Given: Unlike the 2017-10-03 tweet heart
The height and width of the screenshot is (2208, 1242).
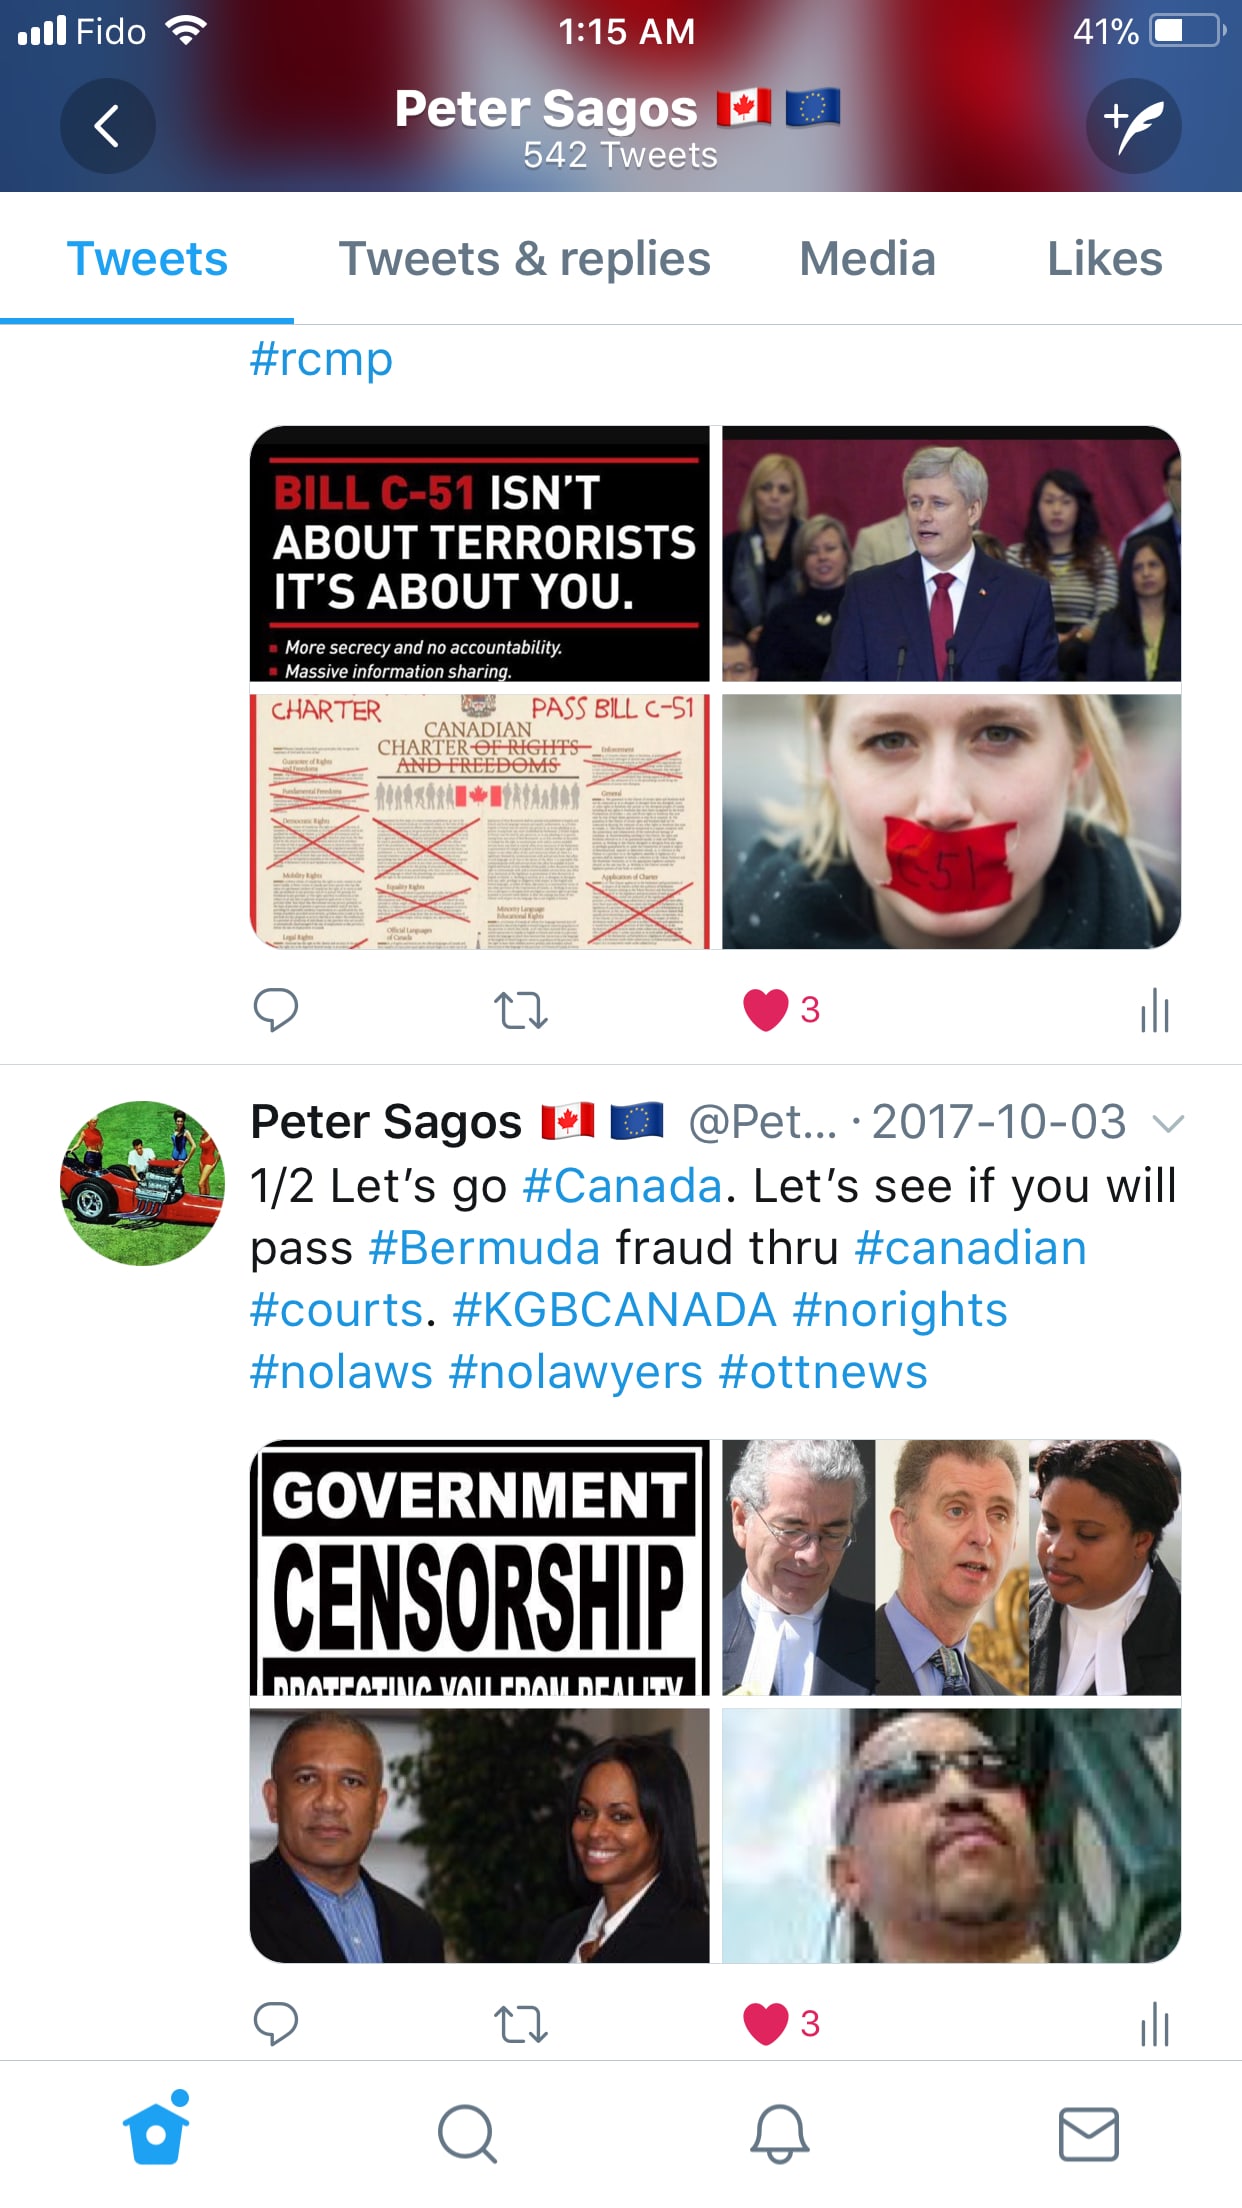Looking at the screenshot, I should click(766, 2024).
